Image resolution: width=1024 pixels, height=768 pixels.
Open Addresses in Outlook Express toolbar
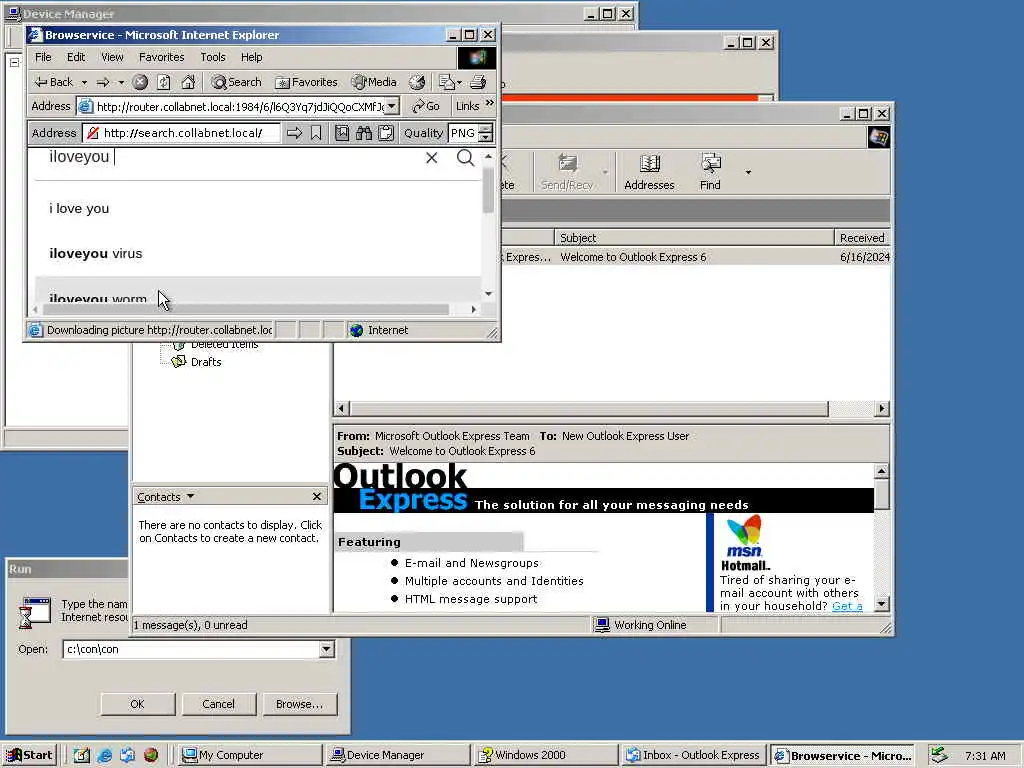pos(649,172)
